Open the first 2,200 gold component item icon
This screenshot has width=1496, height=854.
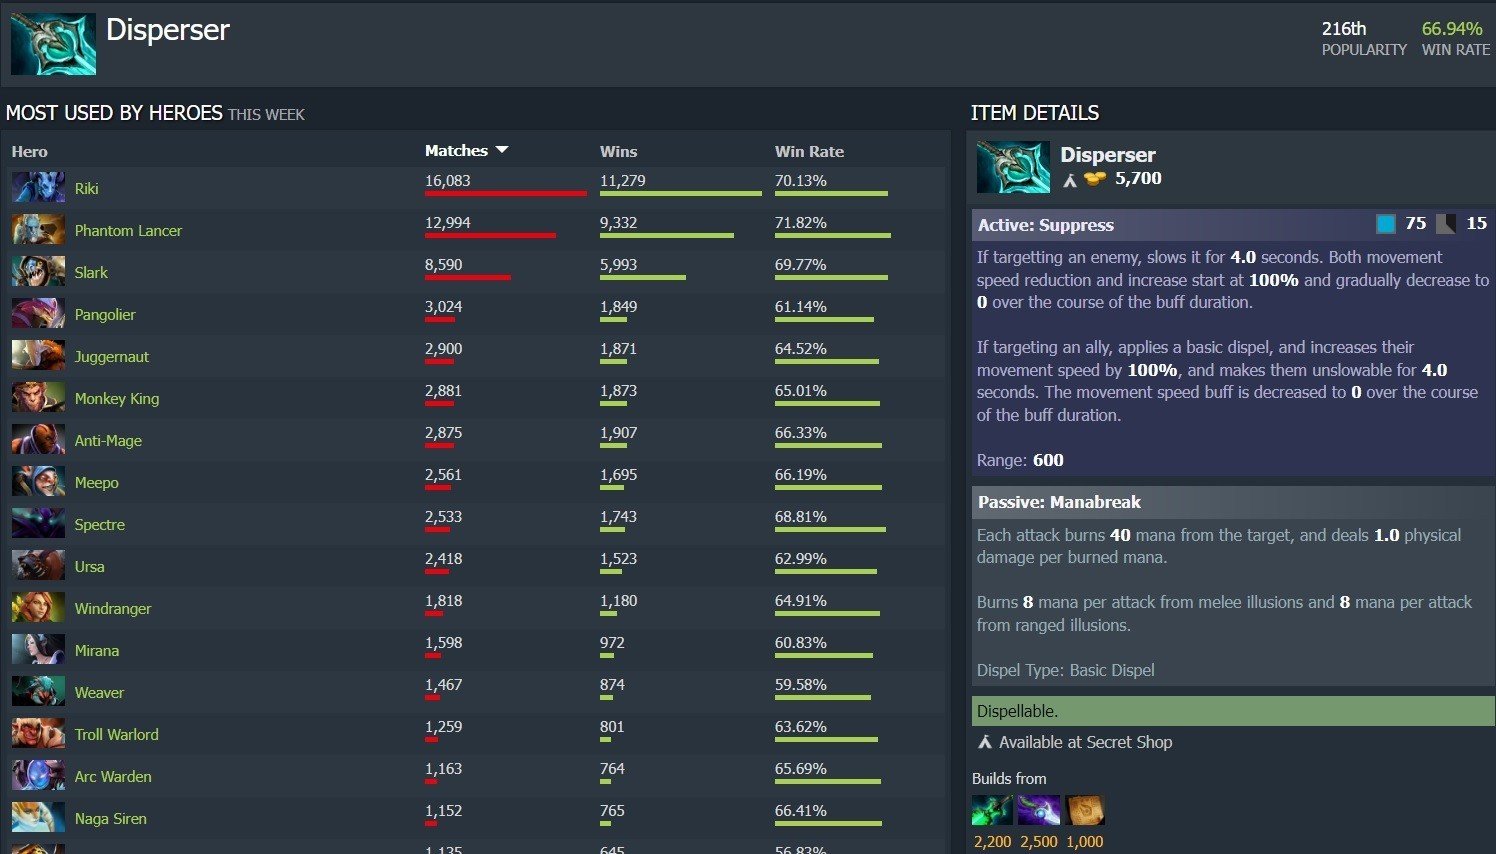tap(992, 810)
